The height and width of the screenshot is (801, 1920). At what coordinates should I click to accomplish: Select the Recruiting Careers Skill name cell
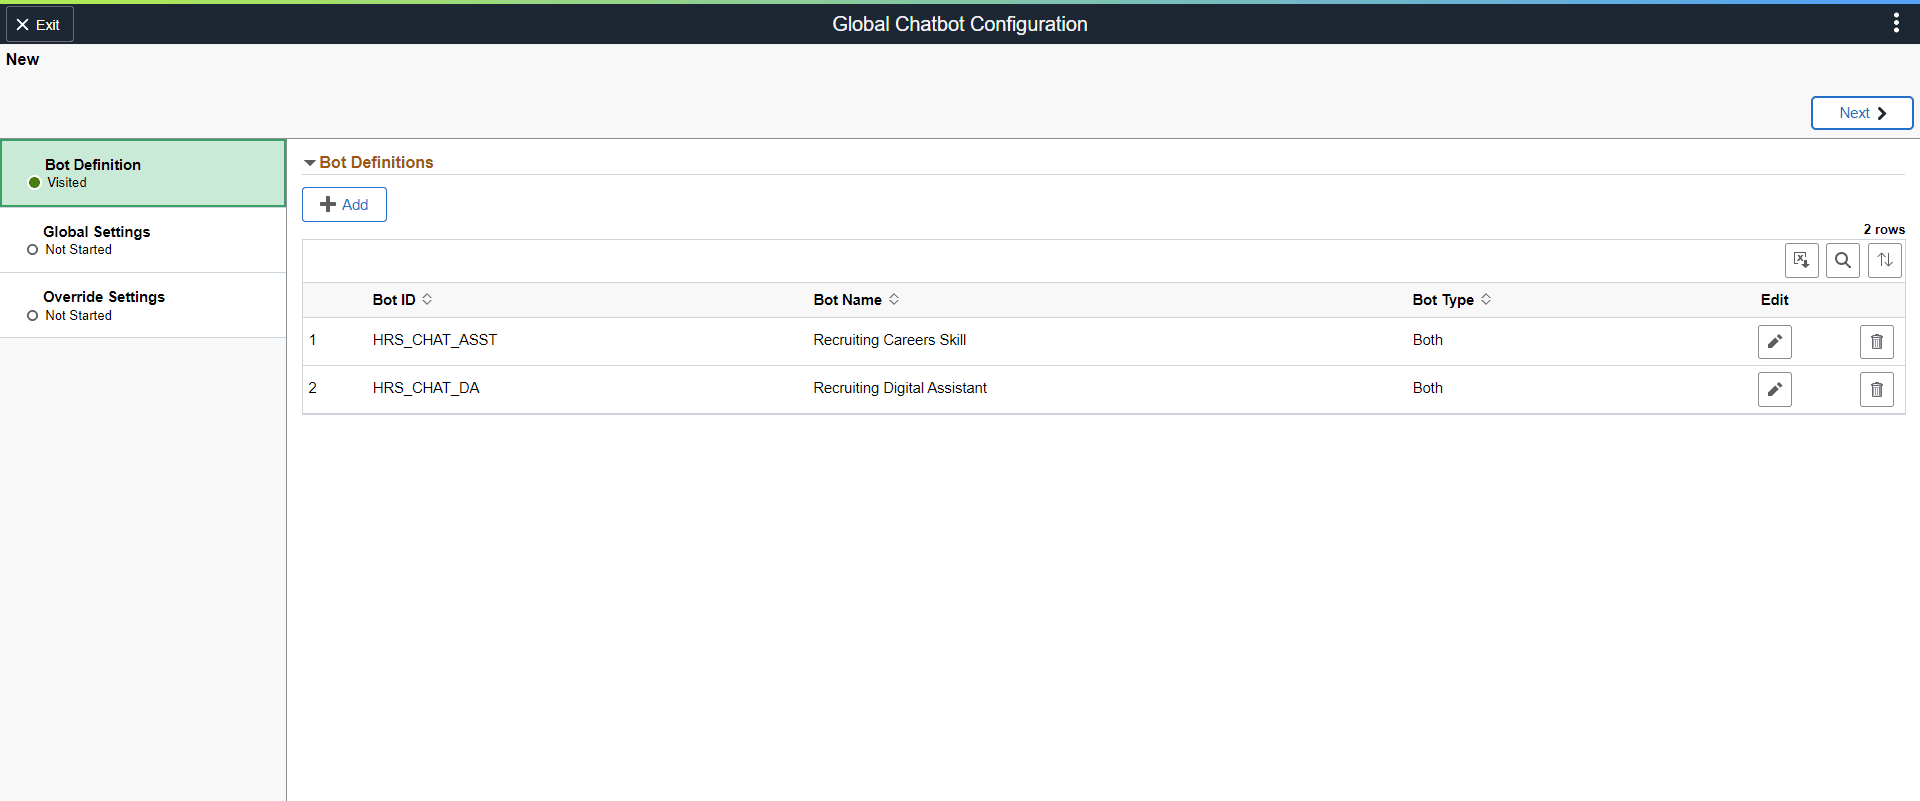(889, 340)
